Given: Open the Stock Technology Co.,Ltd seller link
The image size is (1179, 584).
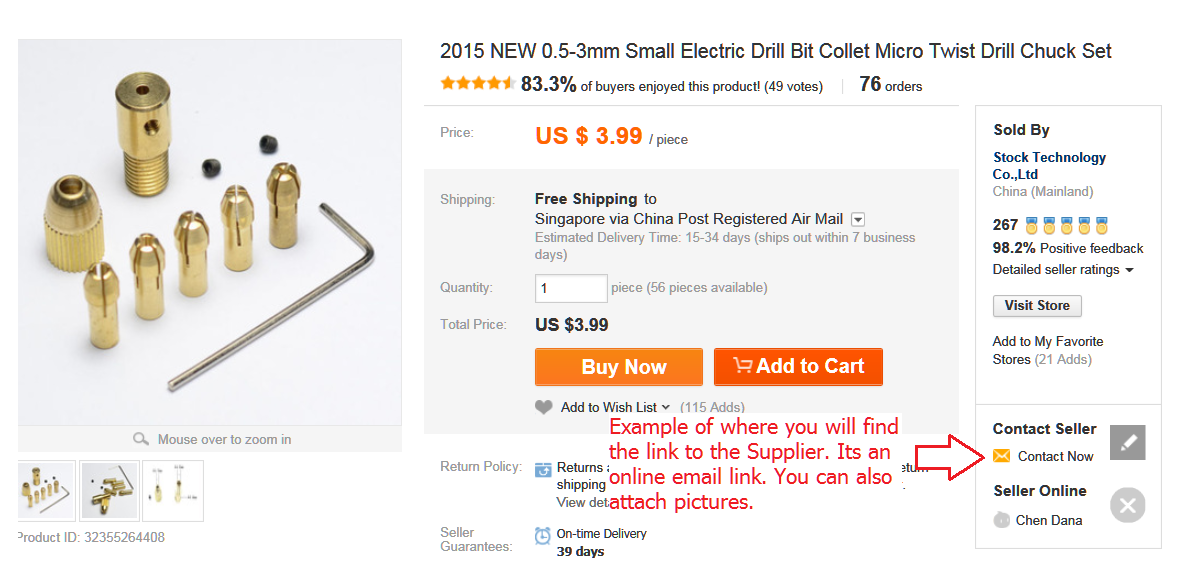Looking at the screenshot, I should click(x=1049, y=157).
